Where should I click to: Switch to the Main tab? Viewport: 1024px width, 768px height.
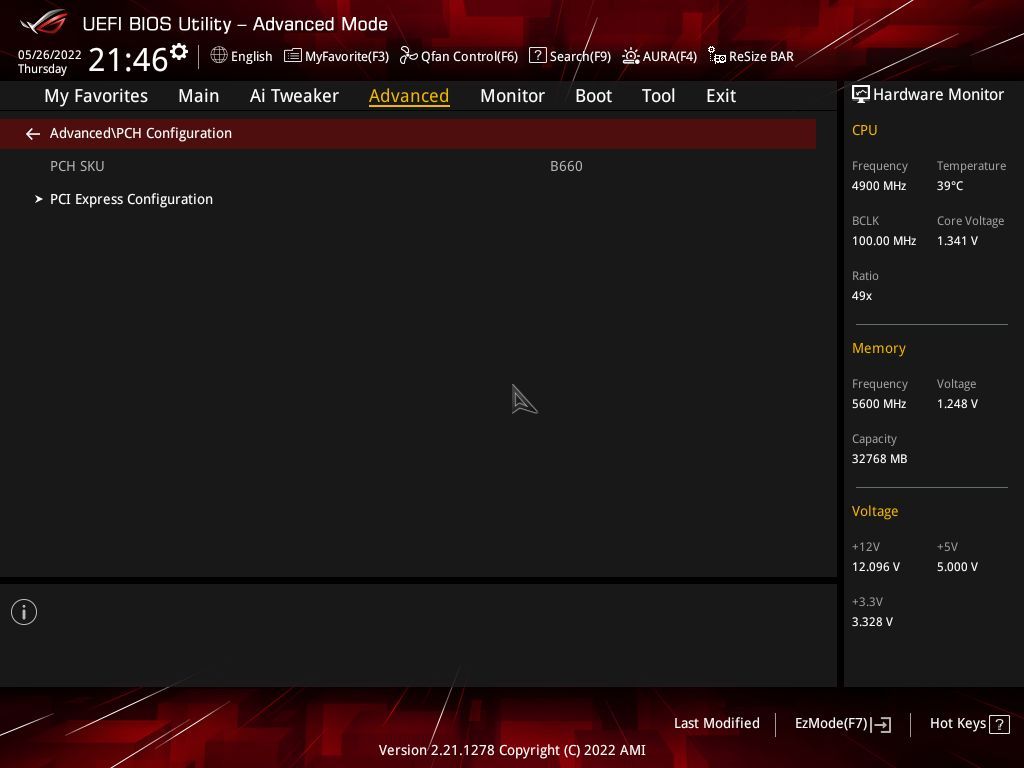[199, 96]
